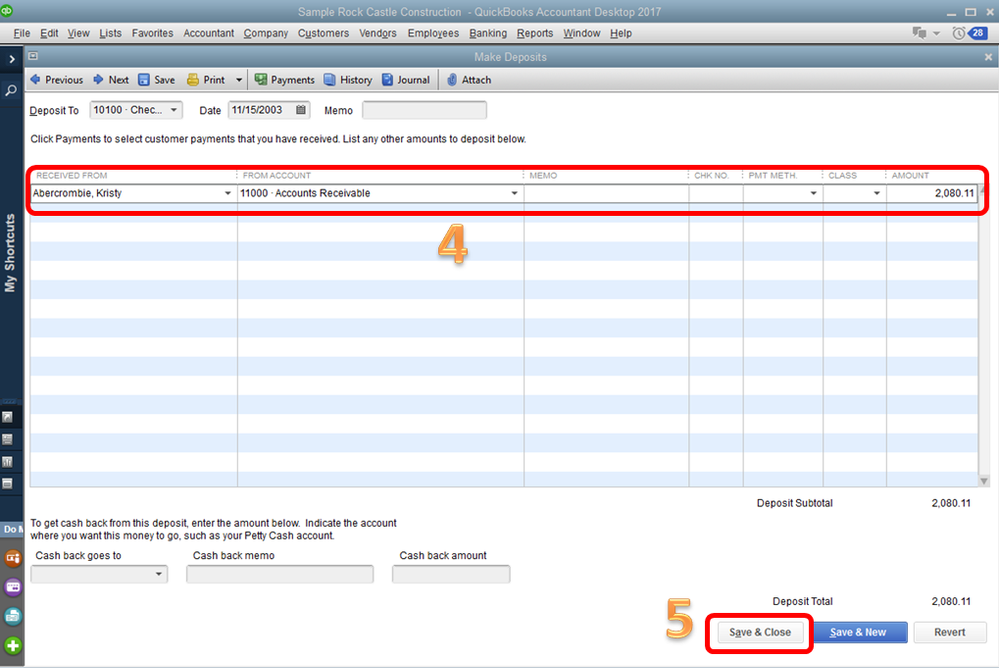Click the Make Deposits window menu icon

[33, 56]
